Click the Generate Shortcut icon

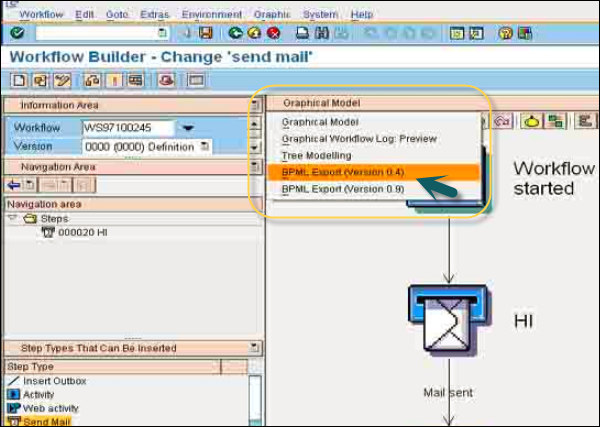[x=476, y=34]
